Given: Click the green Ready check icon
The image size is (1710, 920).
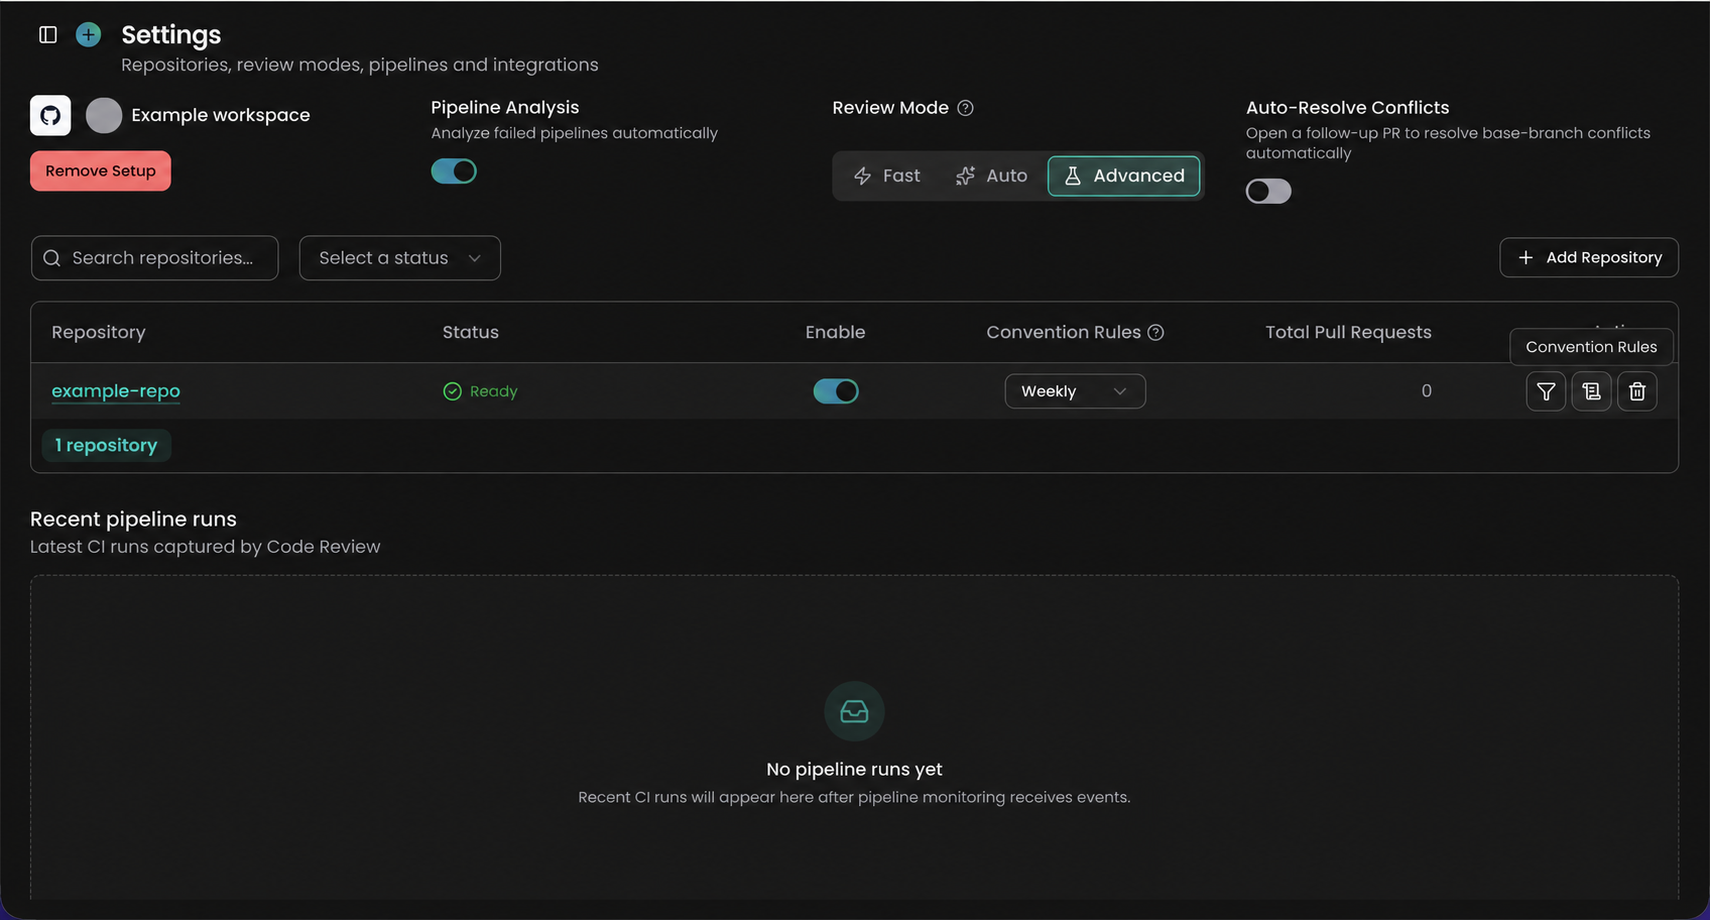Looking at the screenshot, I should point(452,391).
